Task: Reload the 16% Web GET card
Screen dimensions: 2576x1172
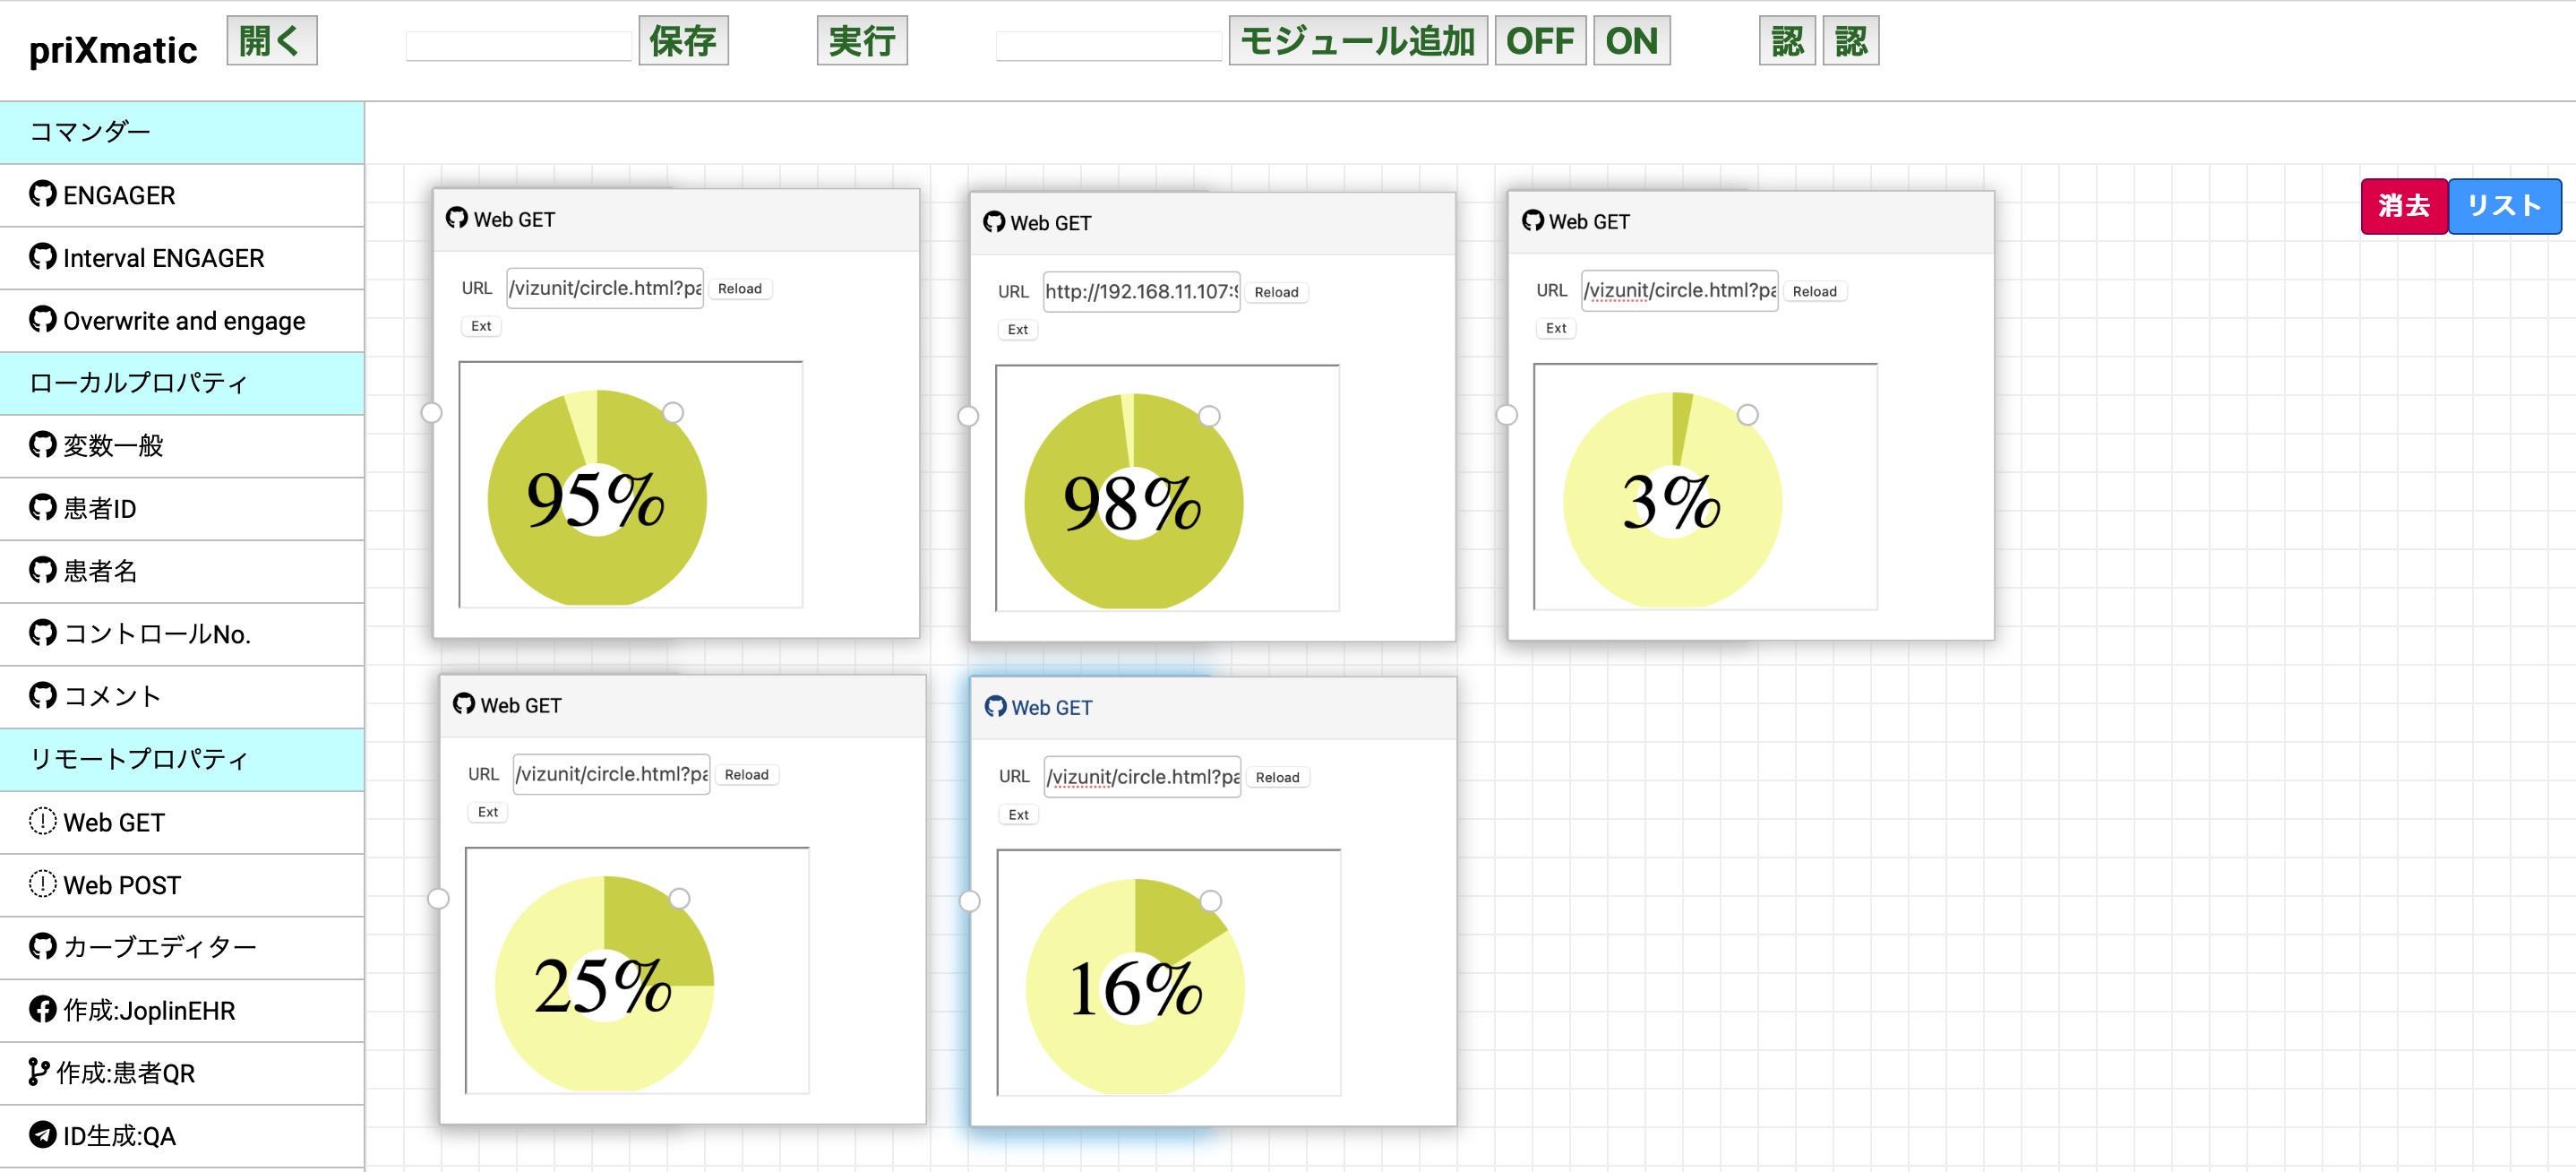Action: point(1278,777)
